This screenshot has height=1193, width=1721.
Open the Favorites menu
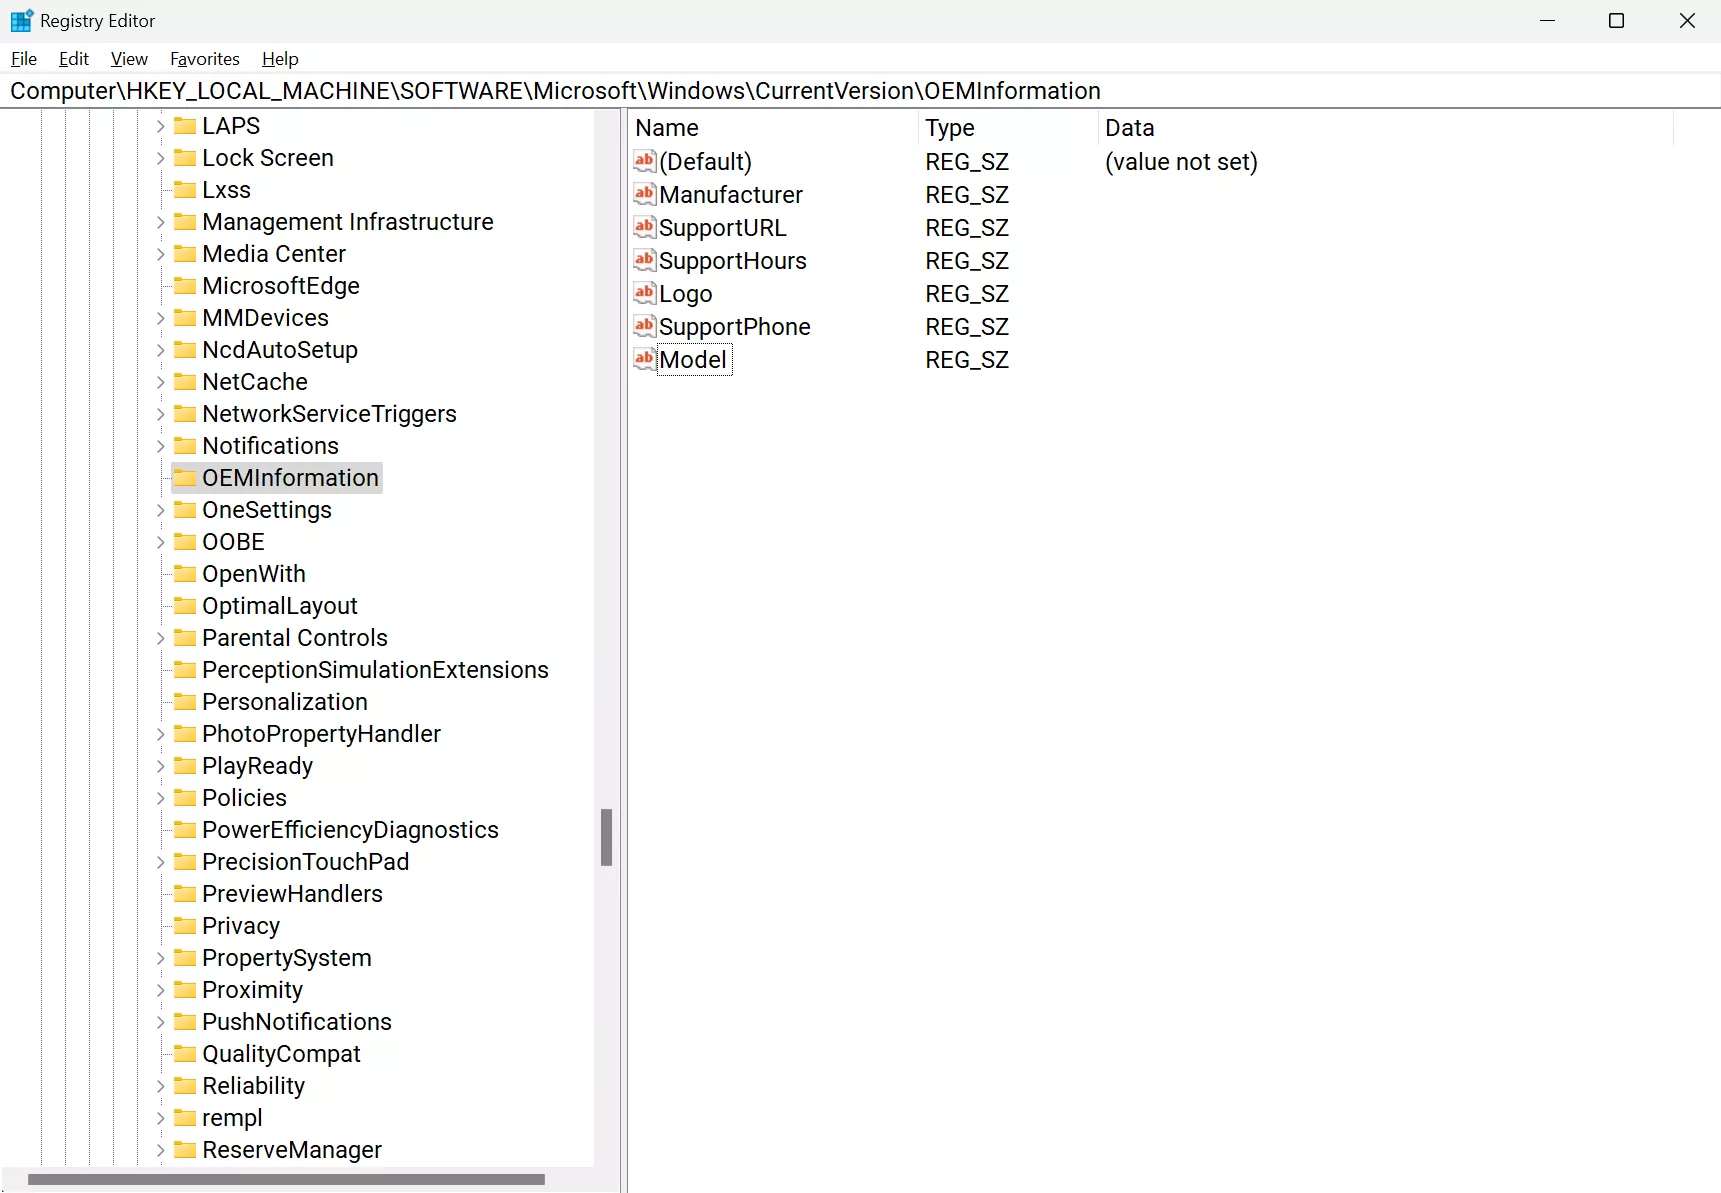(x=205, y=59)
